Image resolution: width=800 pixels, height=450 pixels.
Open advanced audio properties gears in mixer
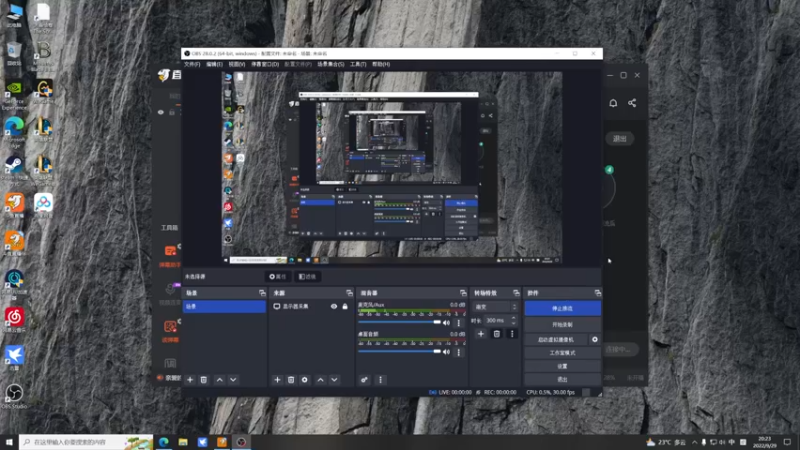click(x=364, y=380)
